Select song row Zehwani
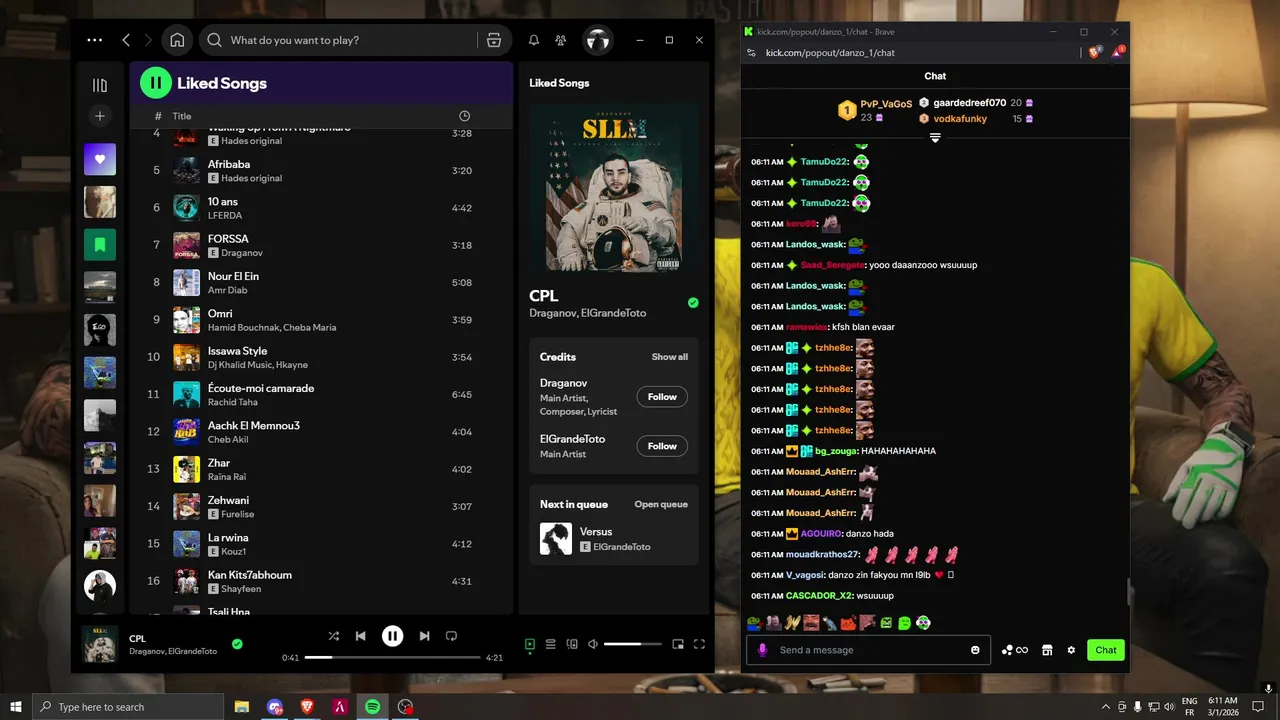Screen dimensions: 1280x720 [321, 507]
